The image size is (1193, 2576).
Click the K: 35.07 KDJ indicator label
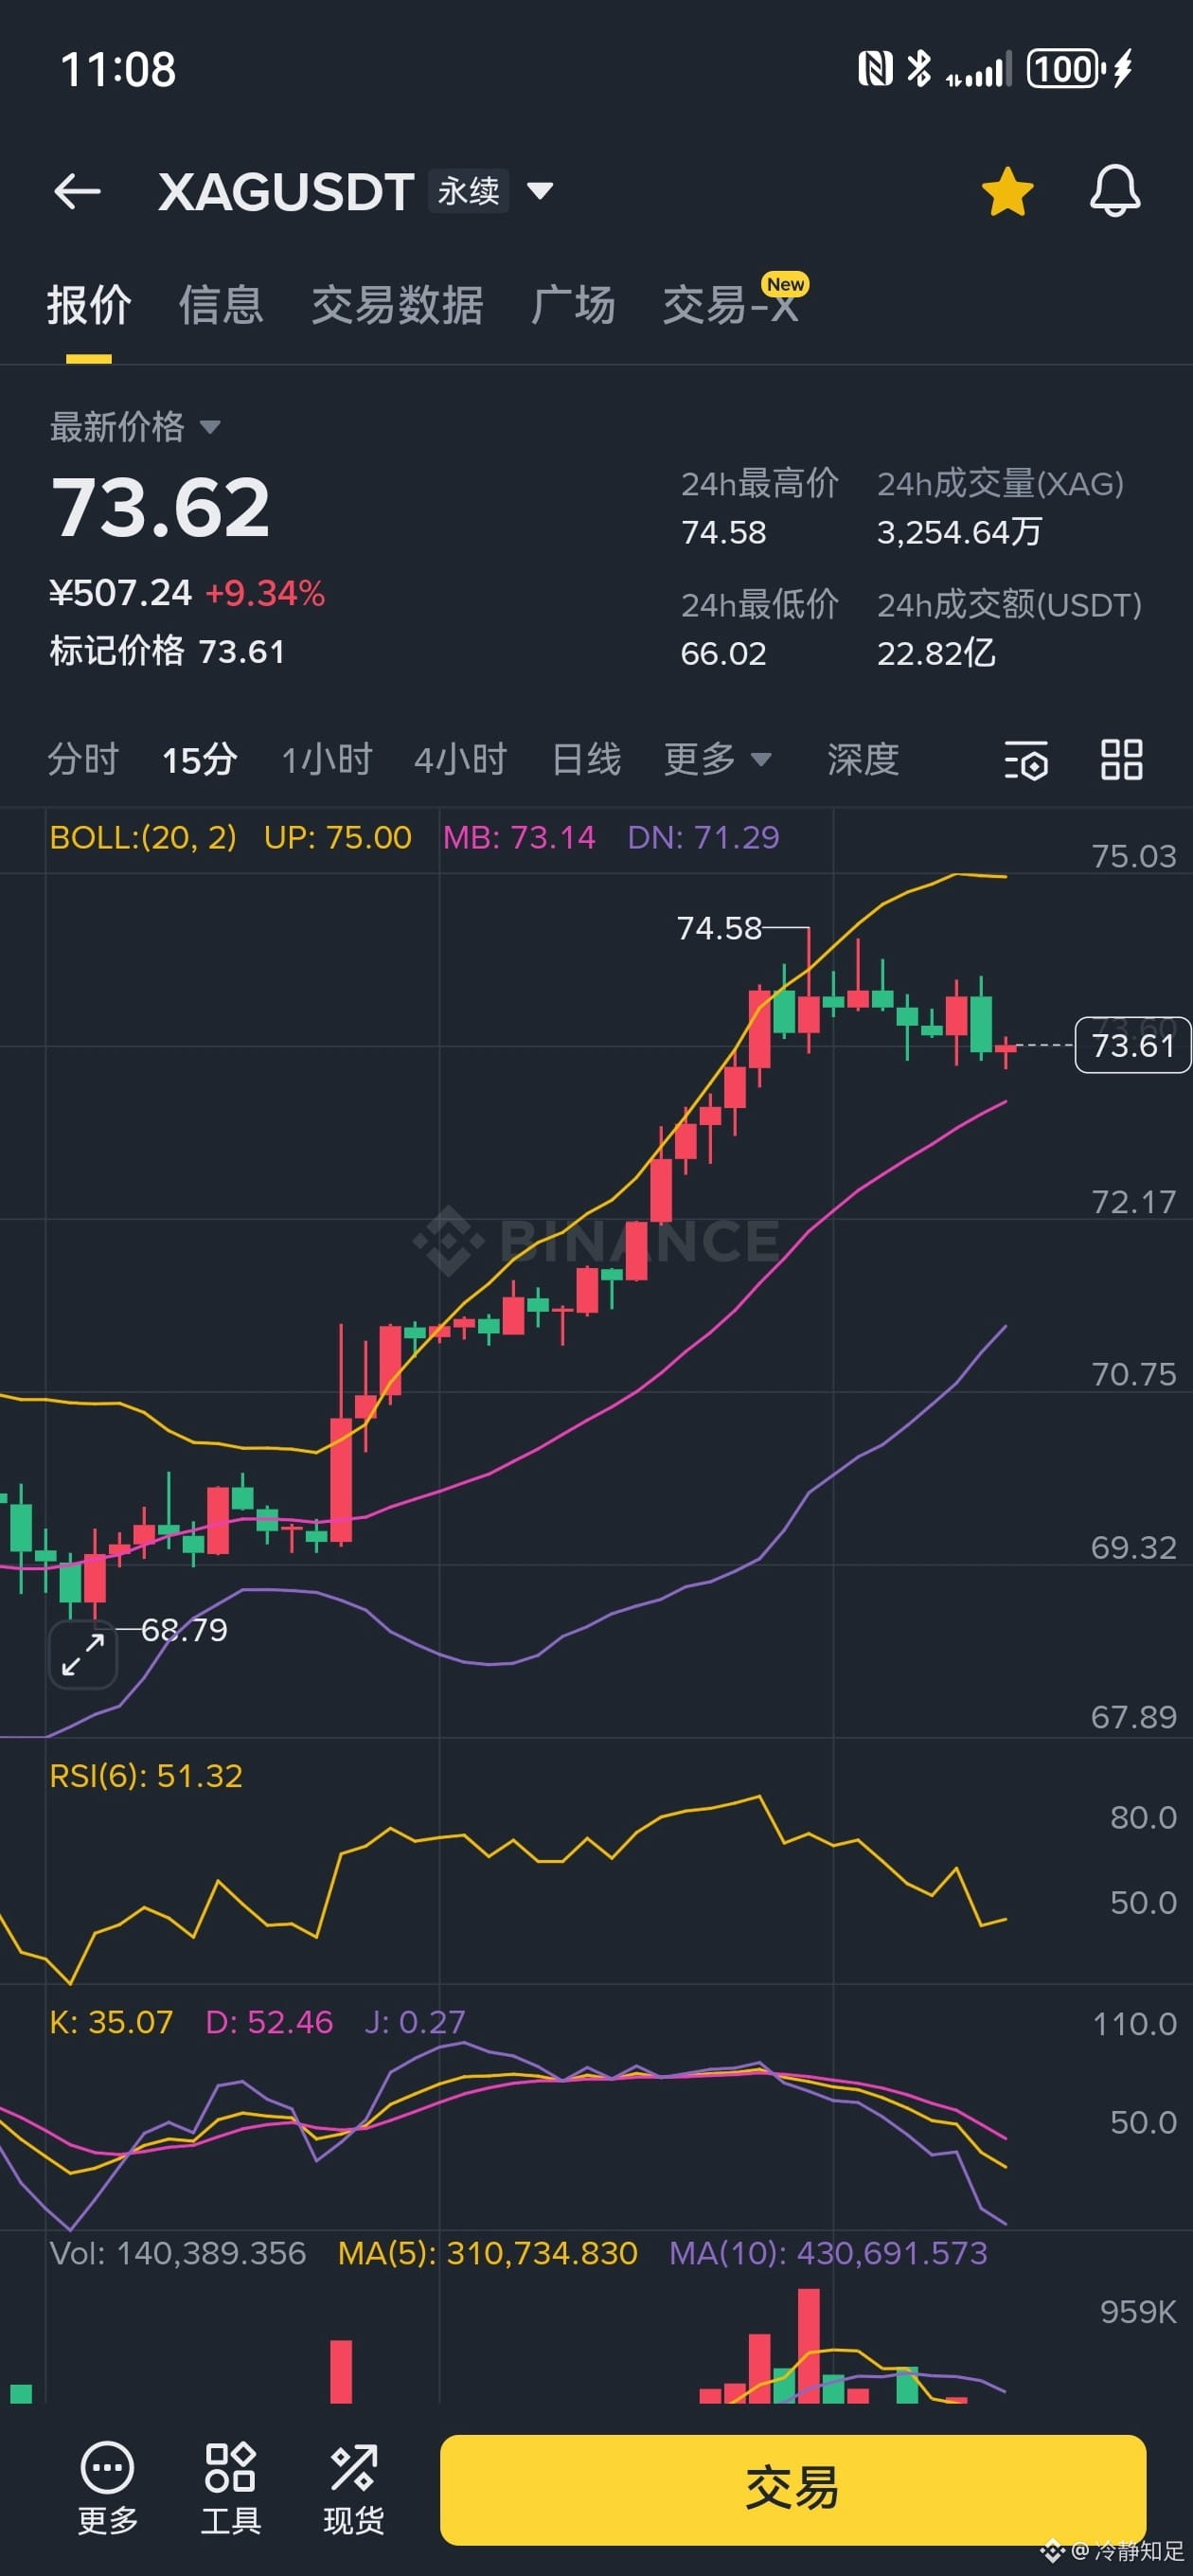tap(111, 2022)
